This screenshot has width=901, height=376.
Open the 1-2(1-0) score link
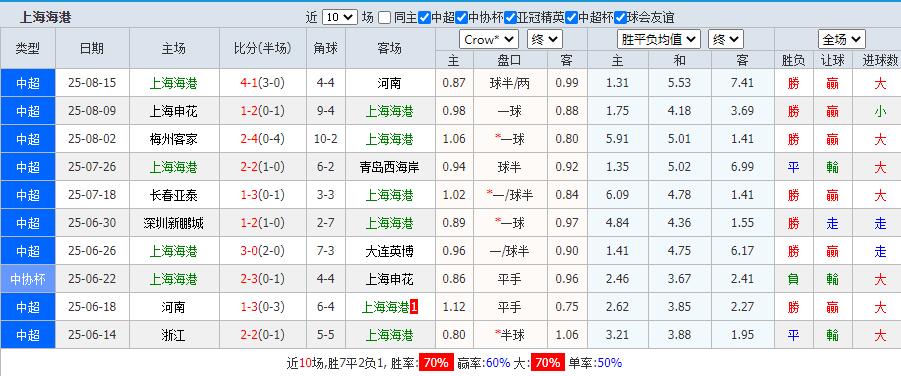click(x=263, y=223)
